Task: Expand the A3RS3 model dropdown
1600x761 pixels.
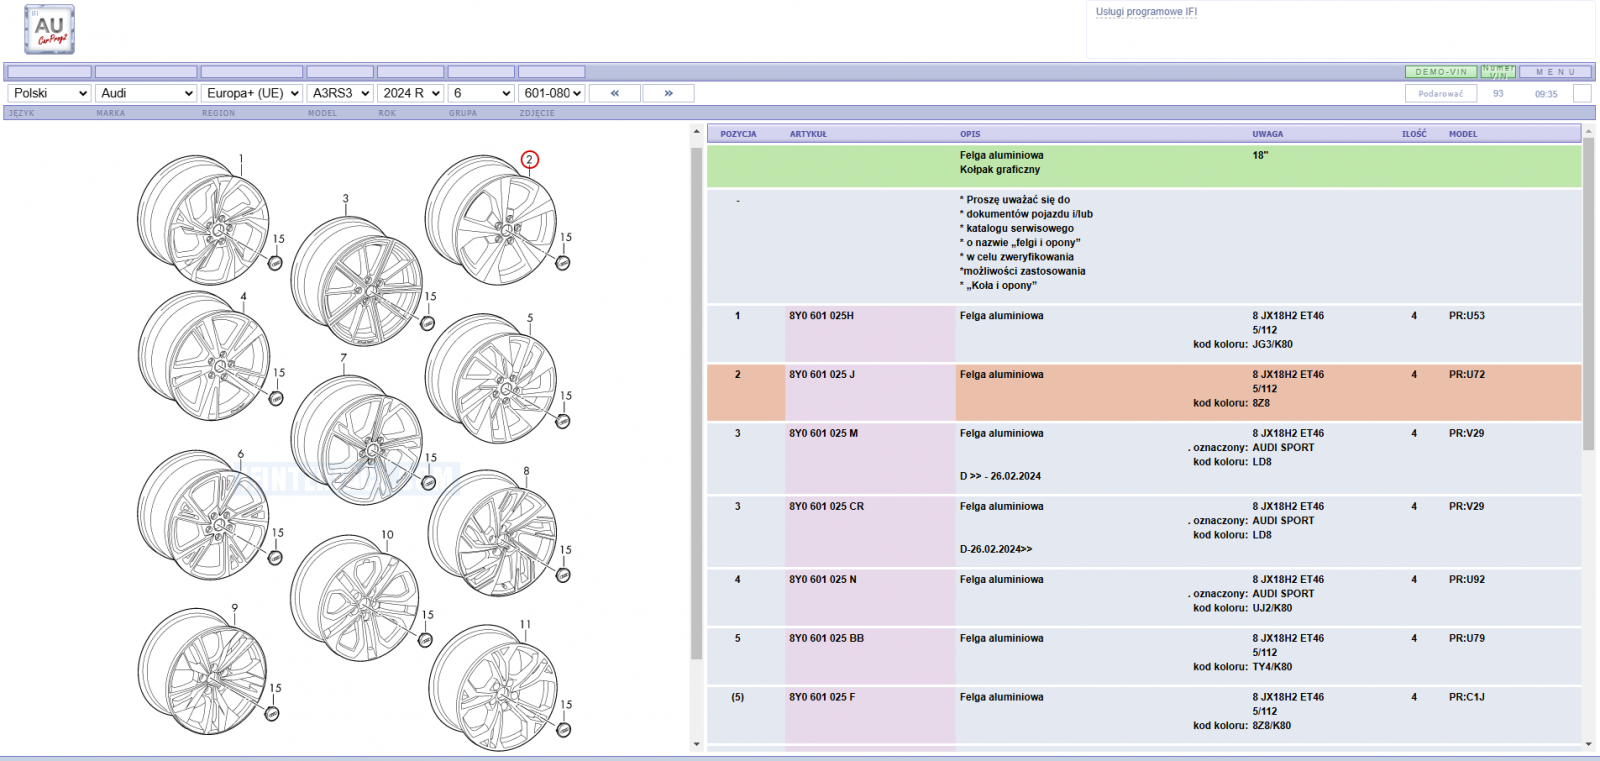Action: [340, 93]
